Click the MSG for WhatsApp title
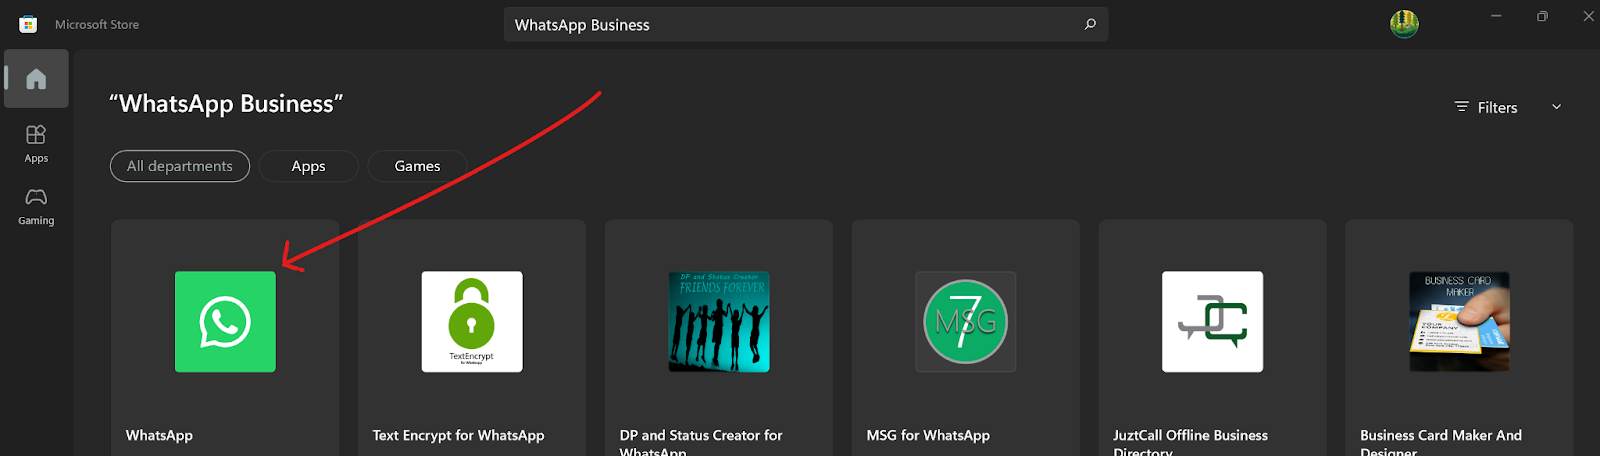The height and width of the screenshot is (456, 1600). (928, 435)
